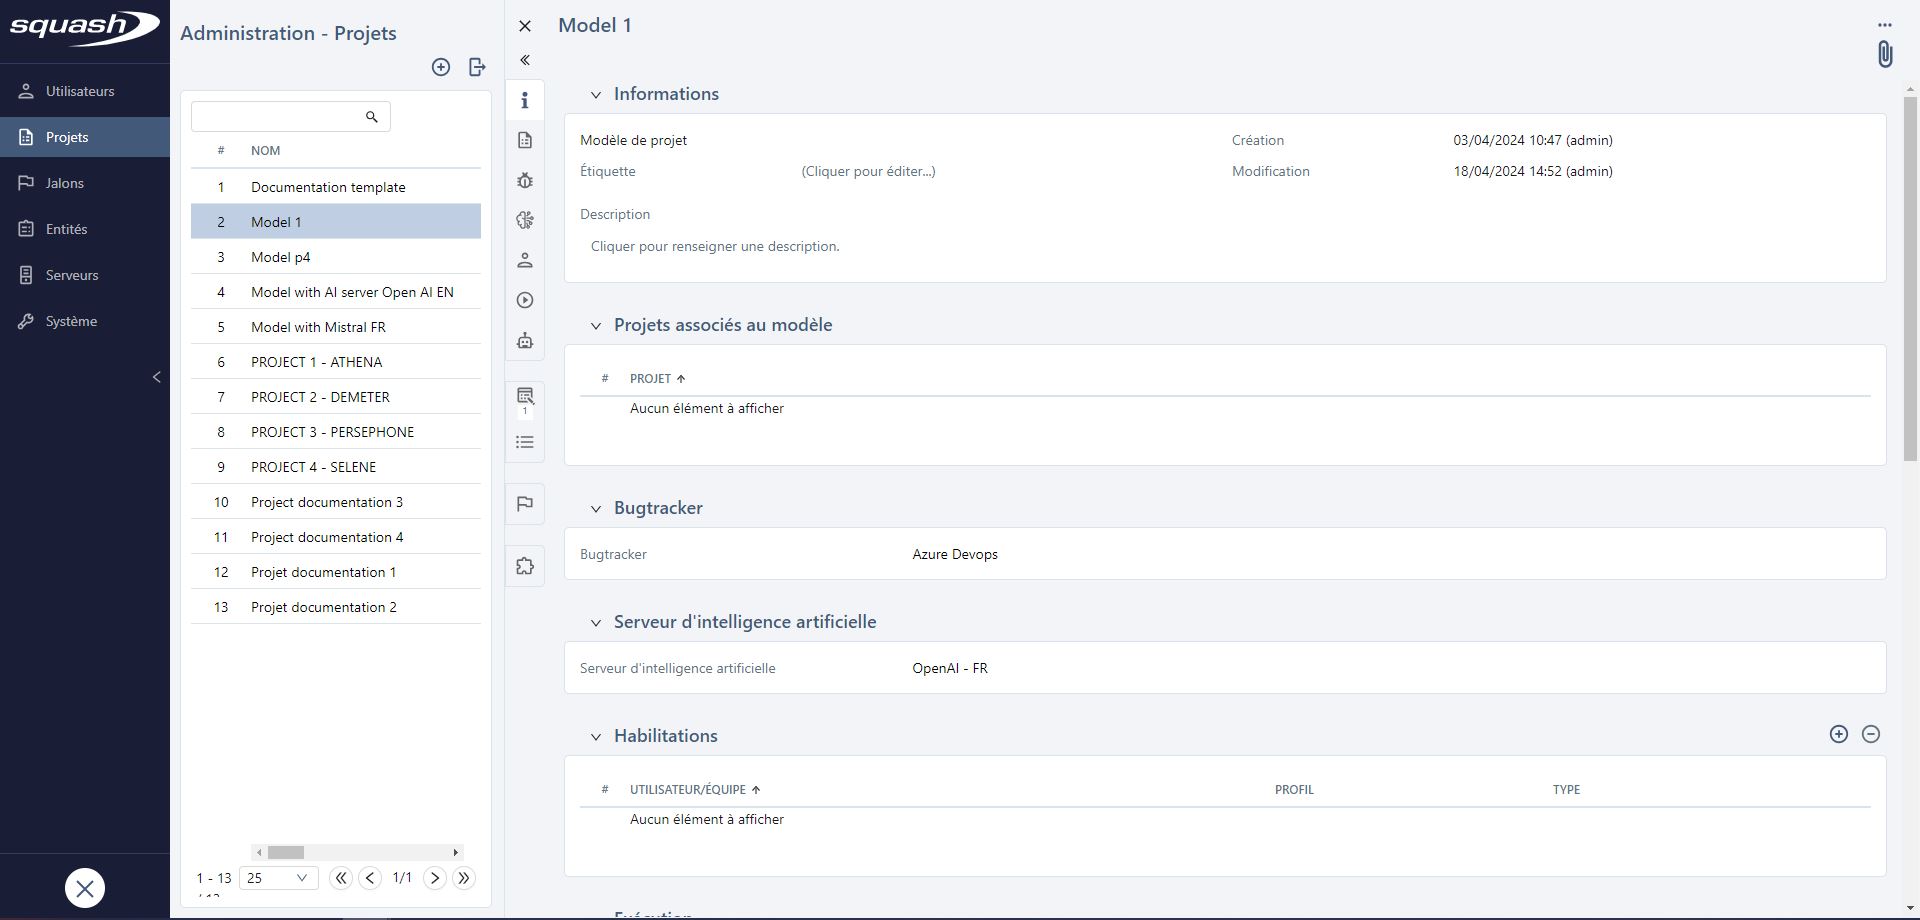1920x920 pixels.
Task: Open the flag milestones icon panel
Action: [525, 503]
